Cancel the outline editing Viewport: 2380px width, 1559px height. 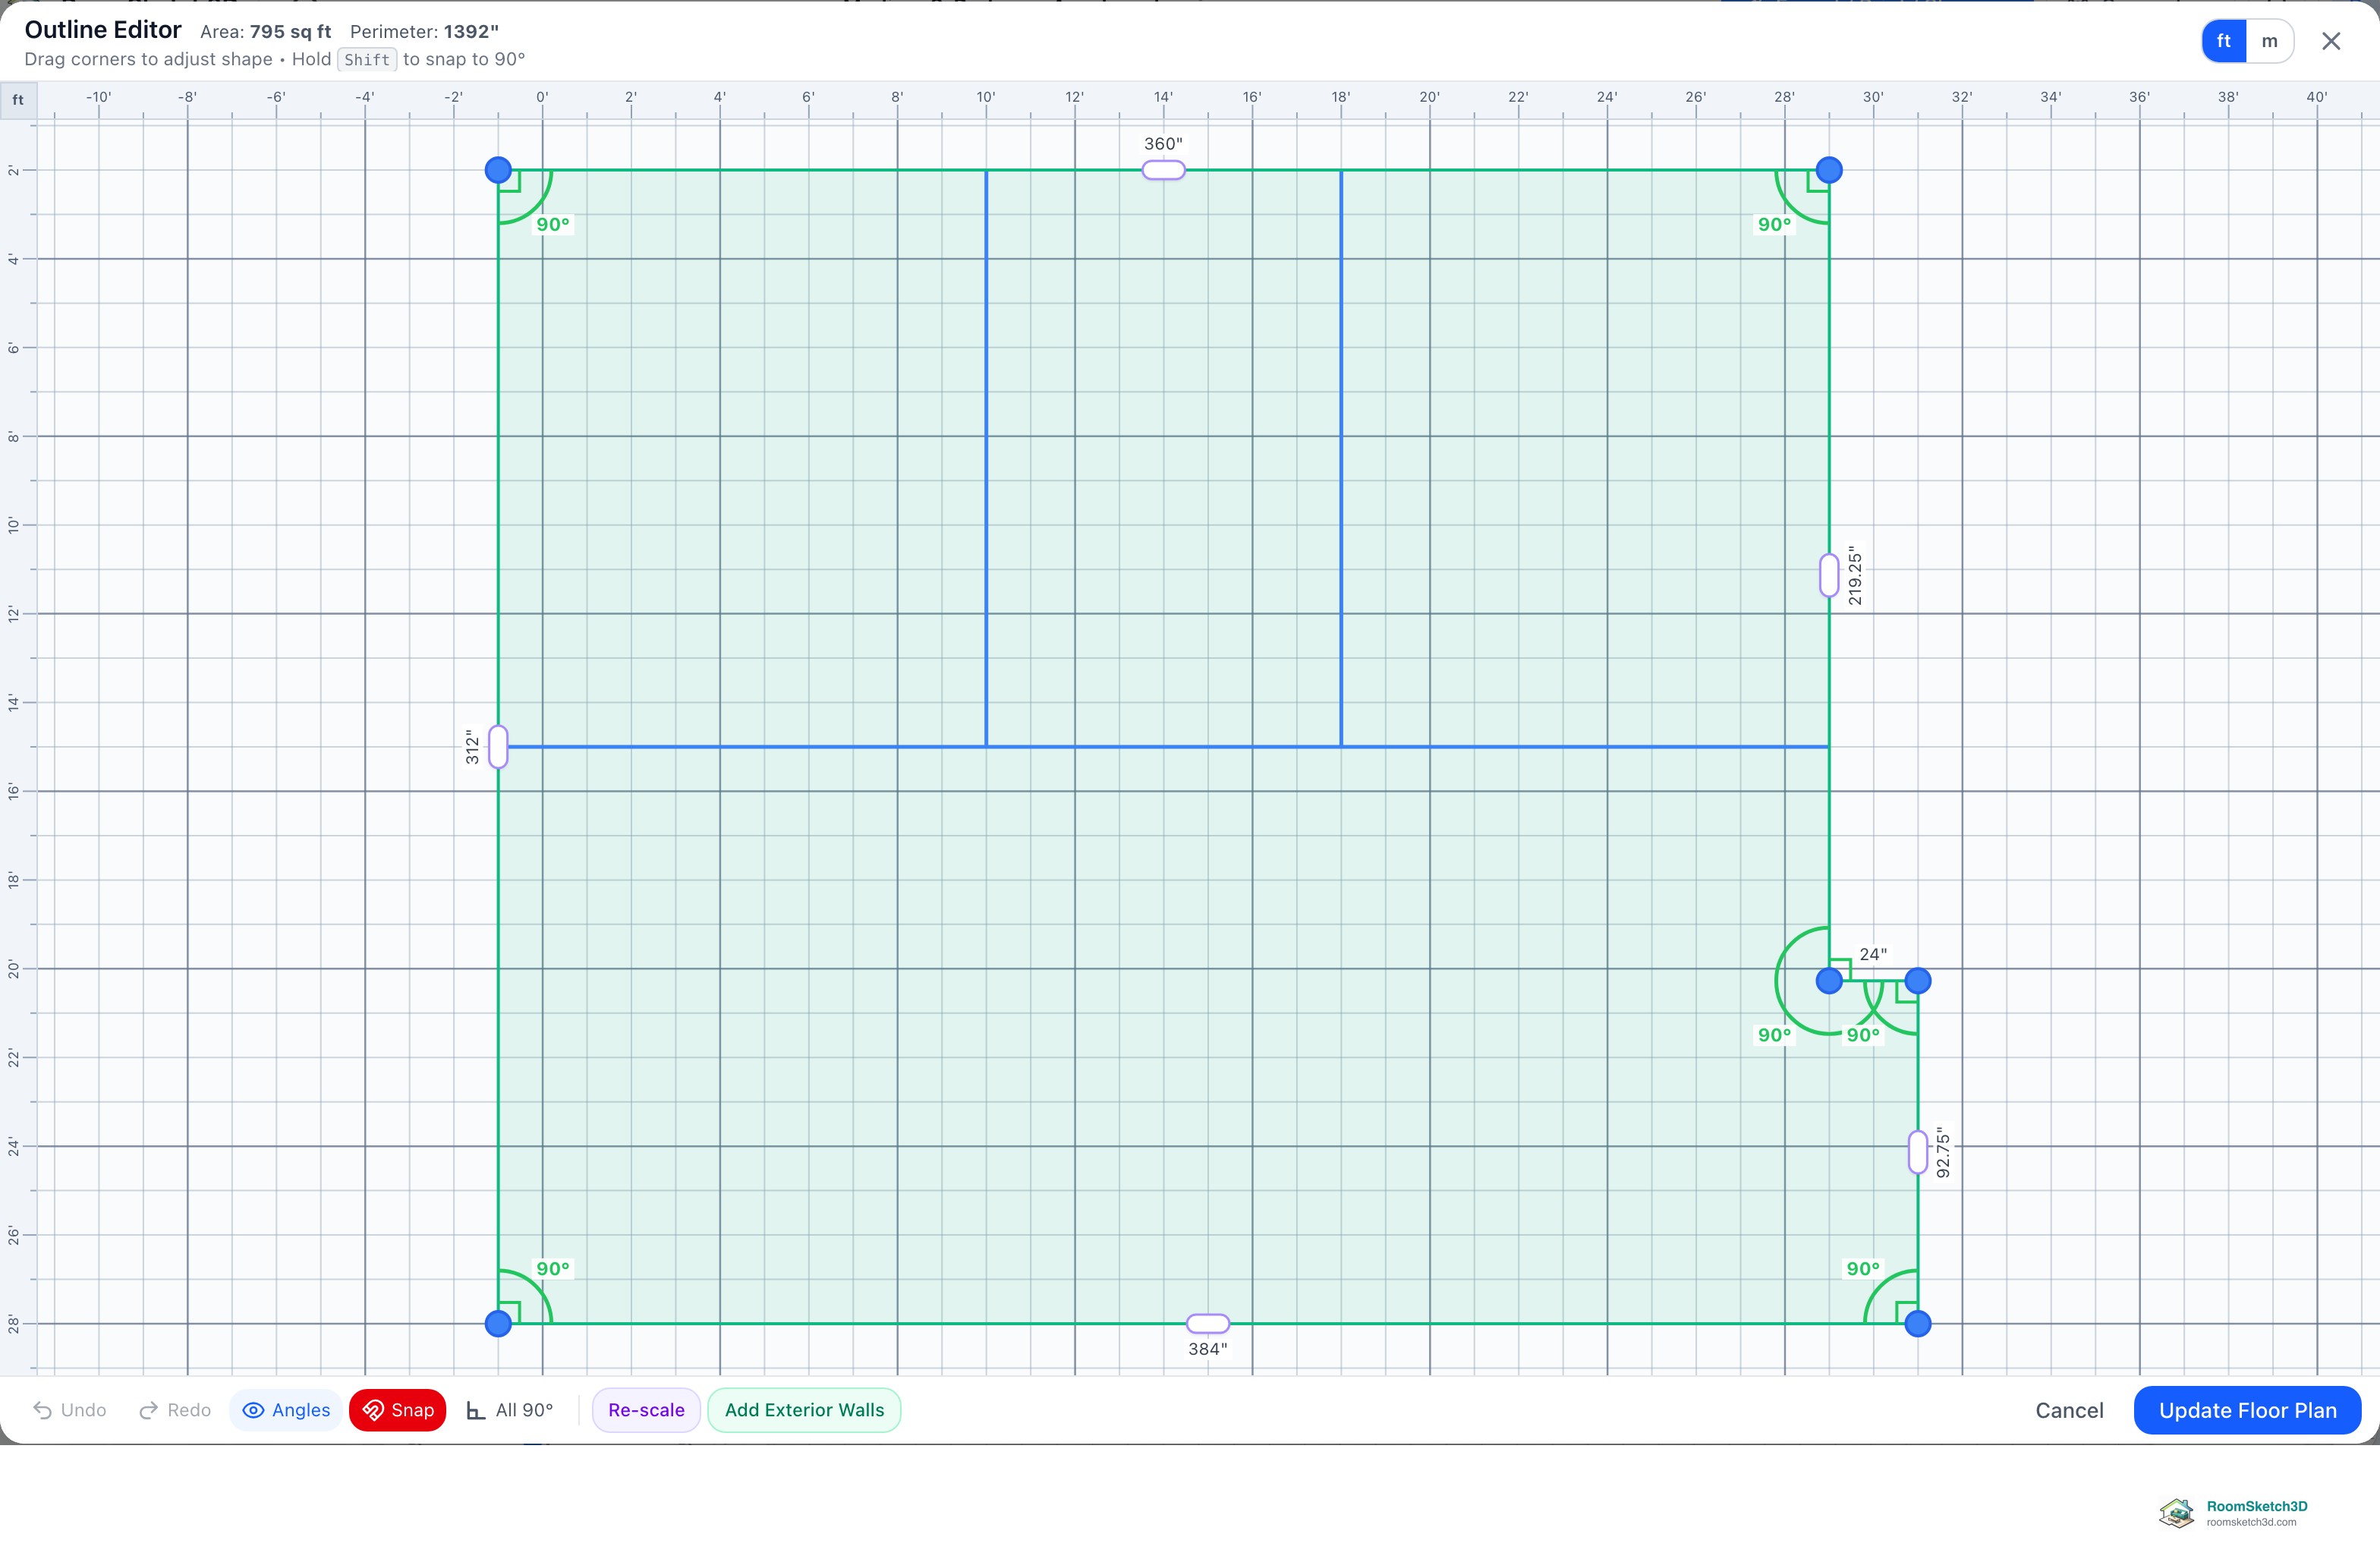pos(2069,1410)
